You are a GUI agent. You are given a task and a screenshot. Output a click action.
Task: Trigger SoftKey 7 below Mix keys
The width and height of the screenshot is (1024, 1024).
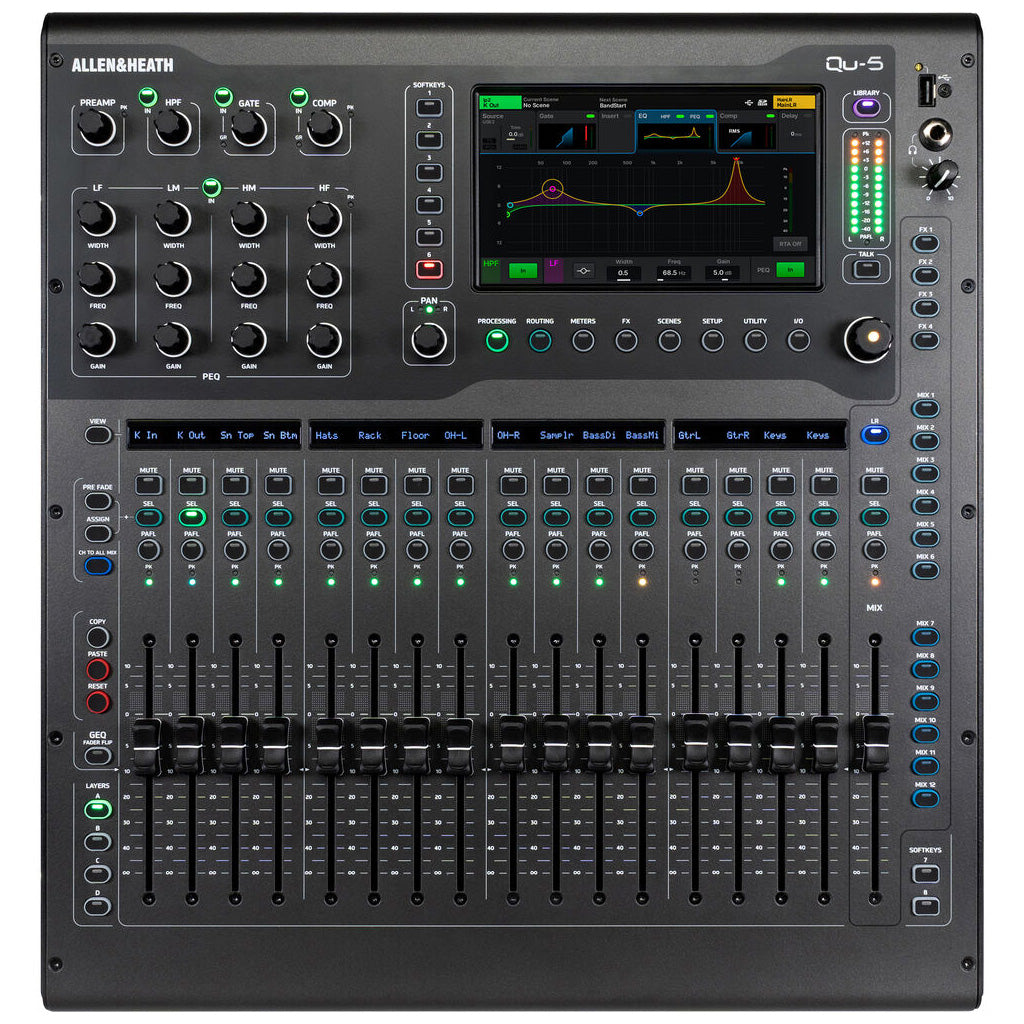(x=925, y=874)
